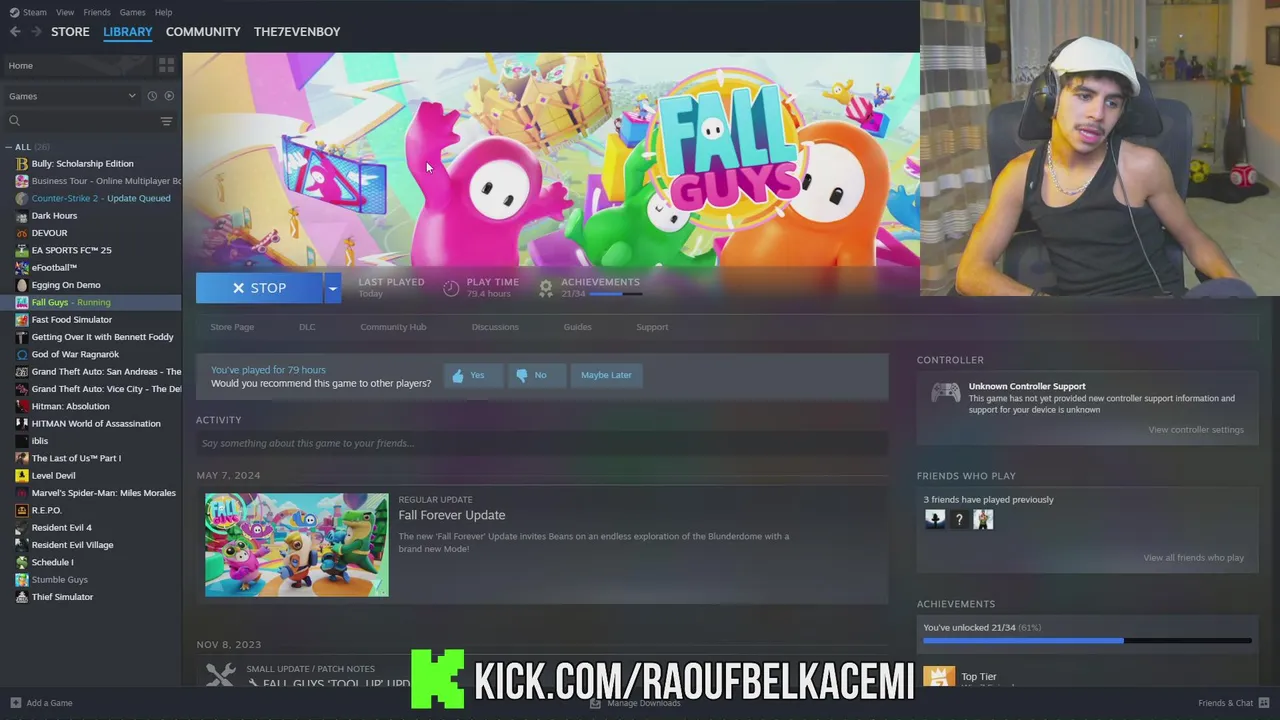1280x720 pixels.
Task: Open View controller settings link
Action: click(1196, 430)
